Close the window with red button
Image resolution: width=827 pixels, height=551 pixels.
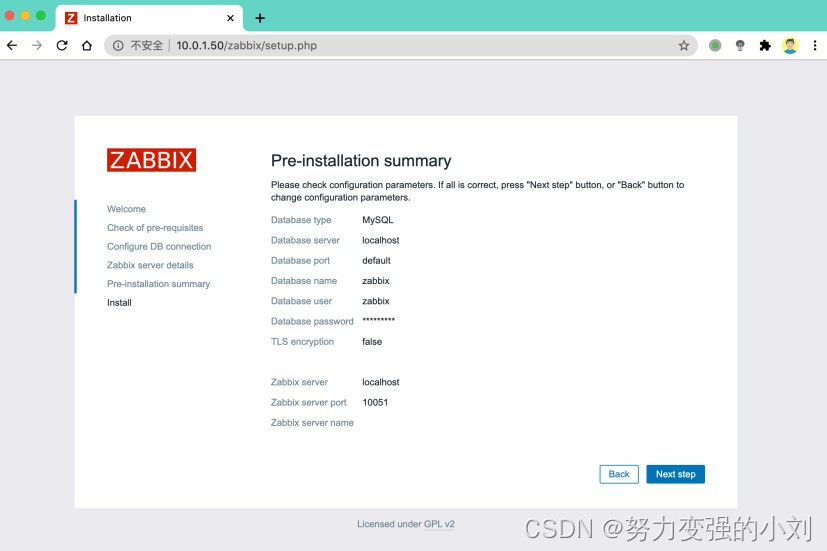tap(9, 15)
